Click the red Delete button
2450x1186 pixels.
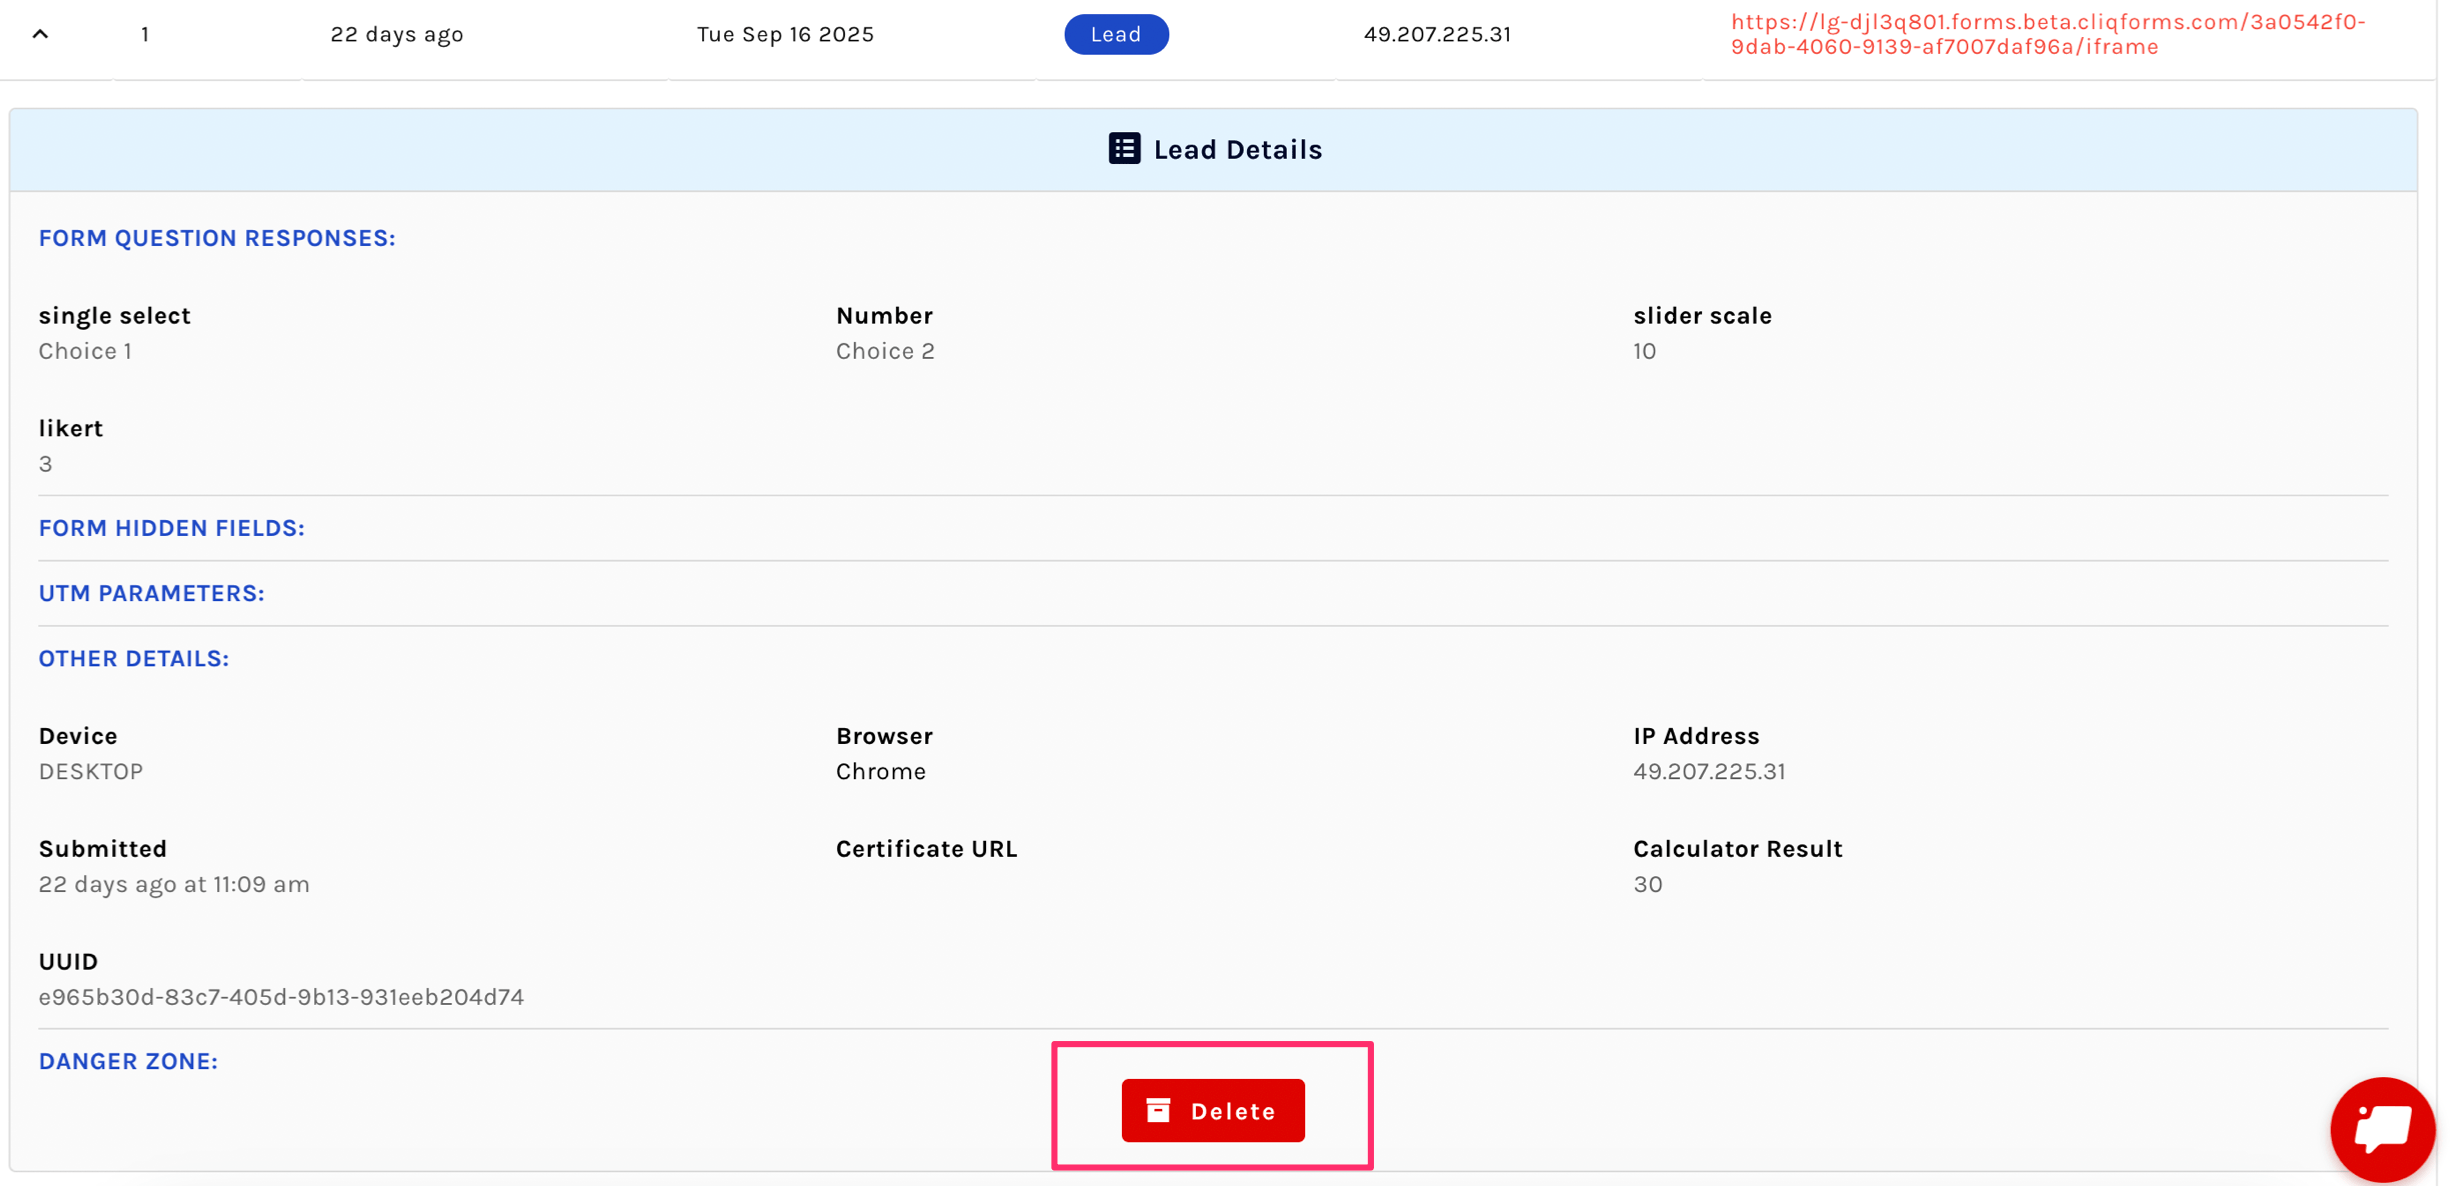1212,1110
